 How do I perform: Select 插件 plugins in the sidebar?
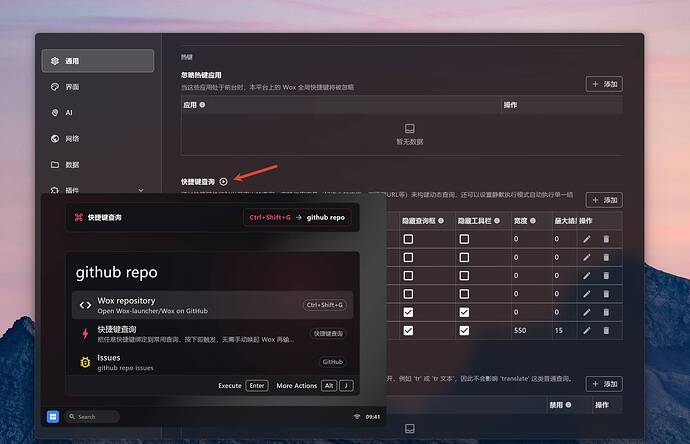point(72,190)
